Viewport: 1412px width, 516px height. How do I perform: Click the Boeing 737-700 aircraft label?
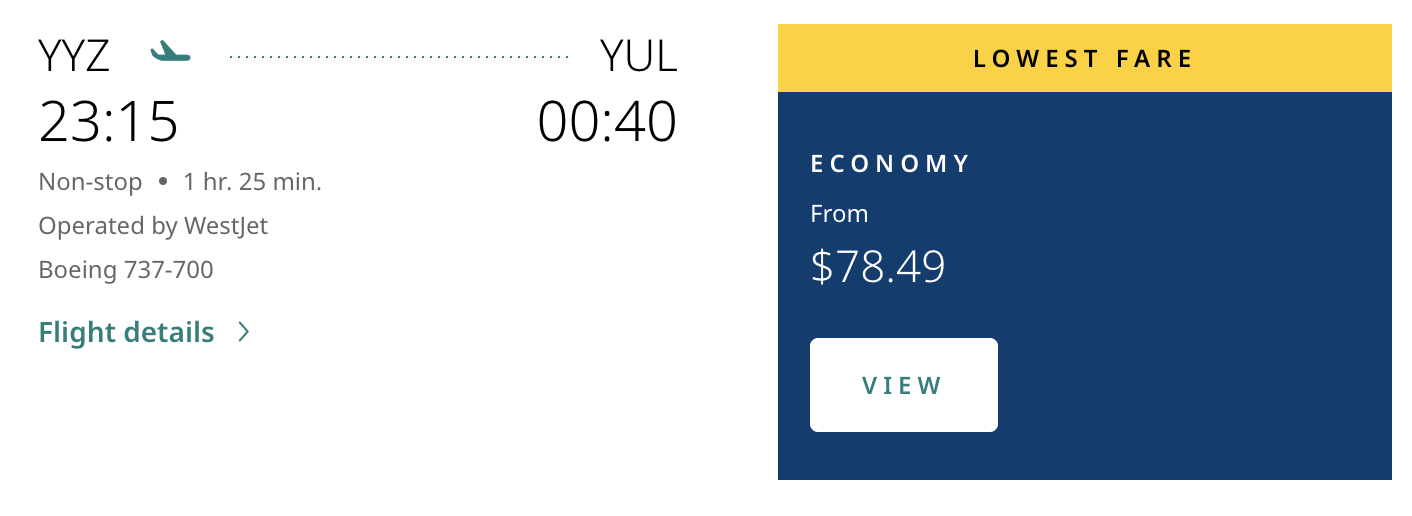pyautogui.click(x=126, y=270)
